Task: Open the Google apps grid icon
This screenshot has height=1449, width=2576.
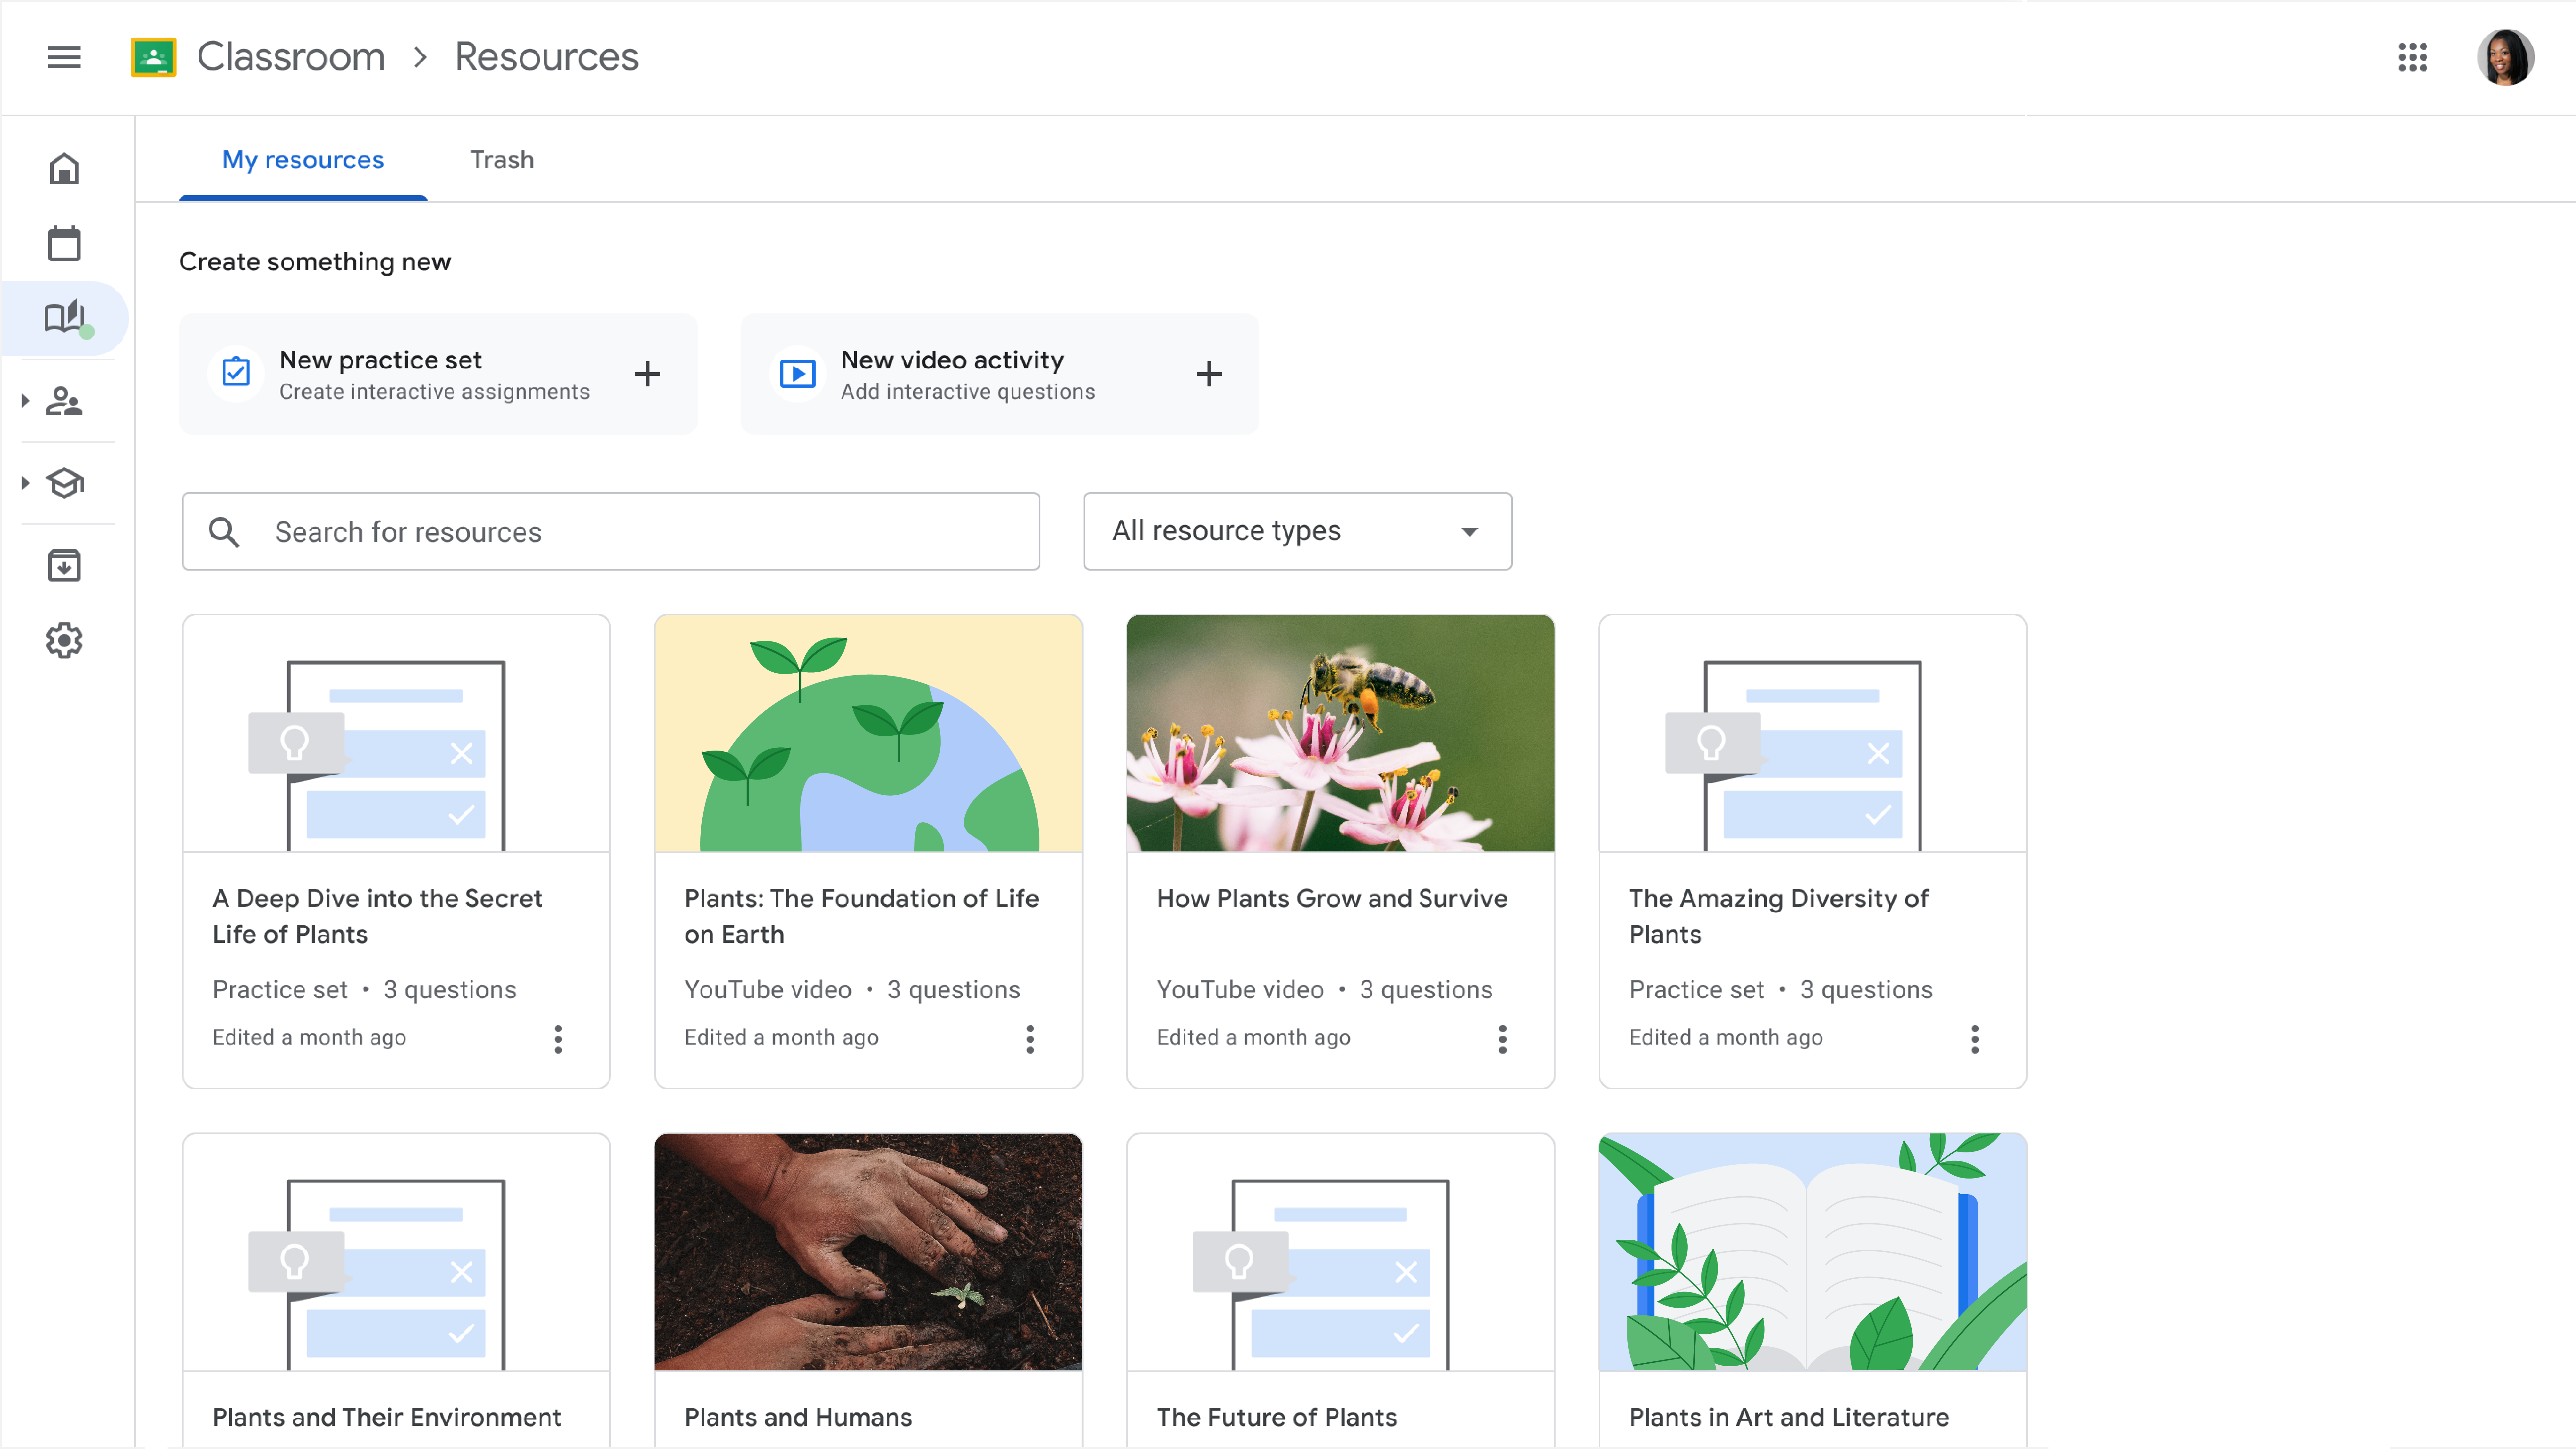Action: pyautogui.click(x=2413, y=57)
